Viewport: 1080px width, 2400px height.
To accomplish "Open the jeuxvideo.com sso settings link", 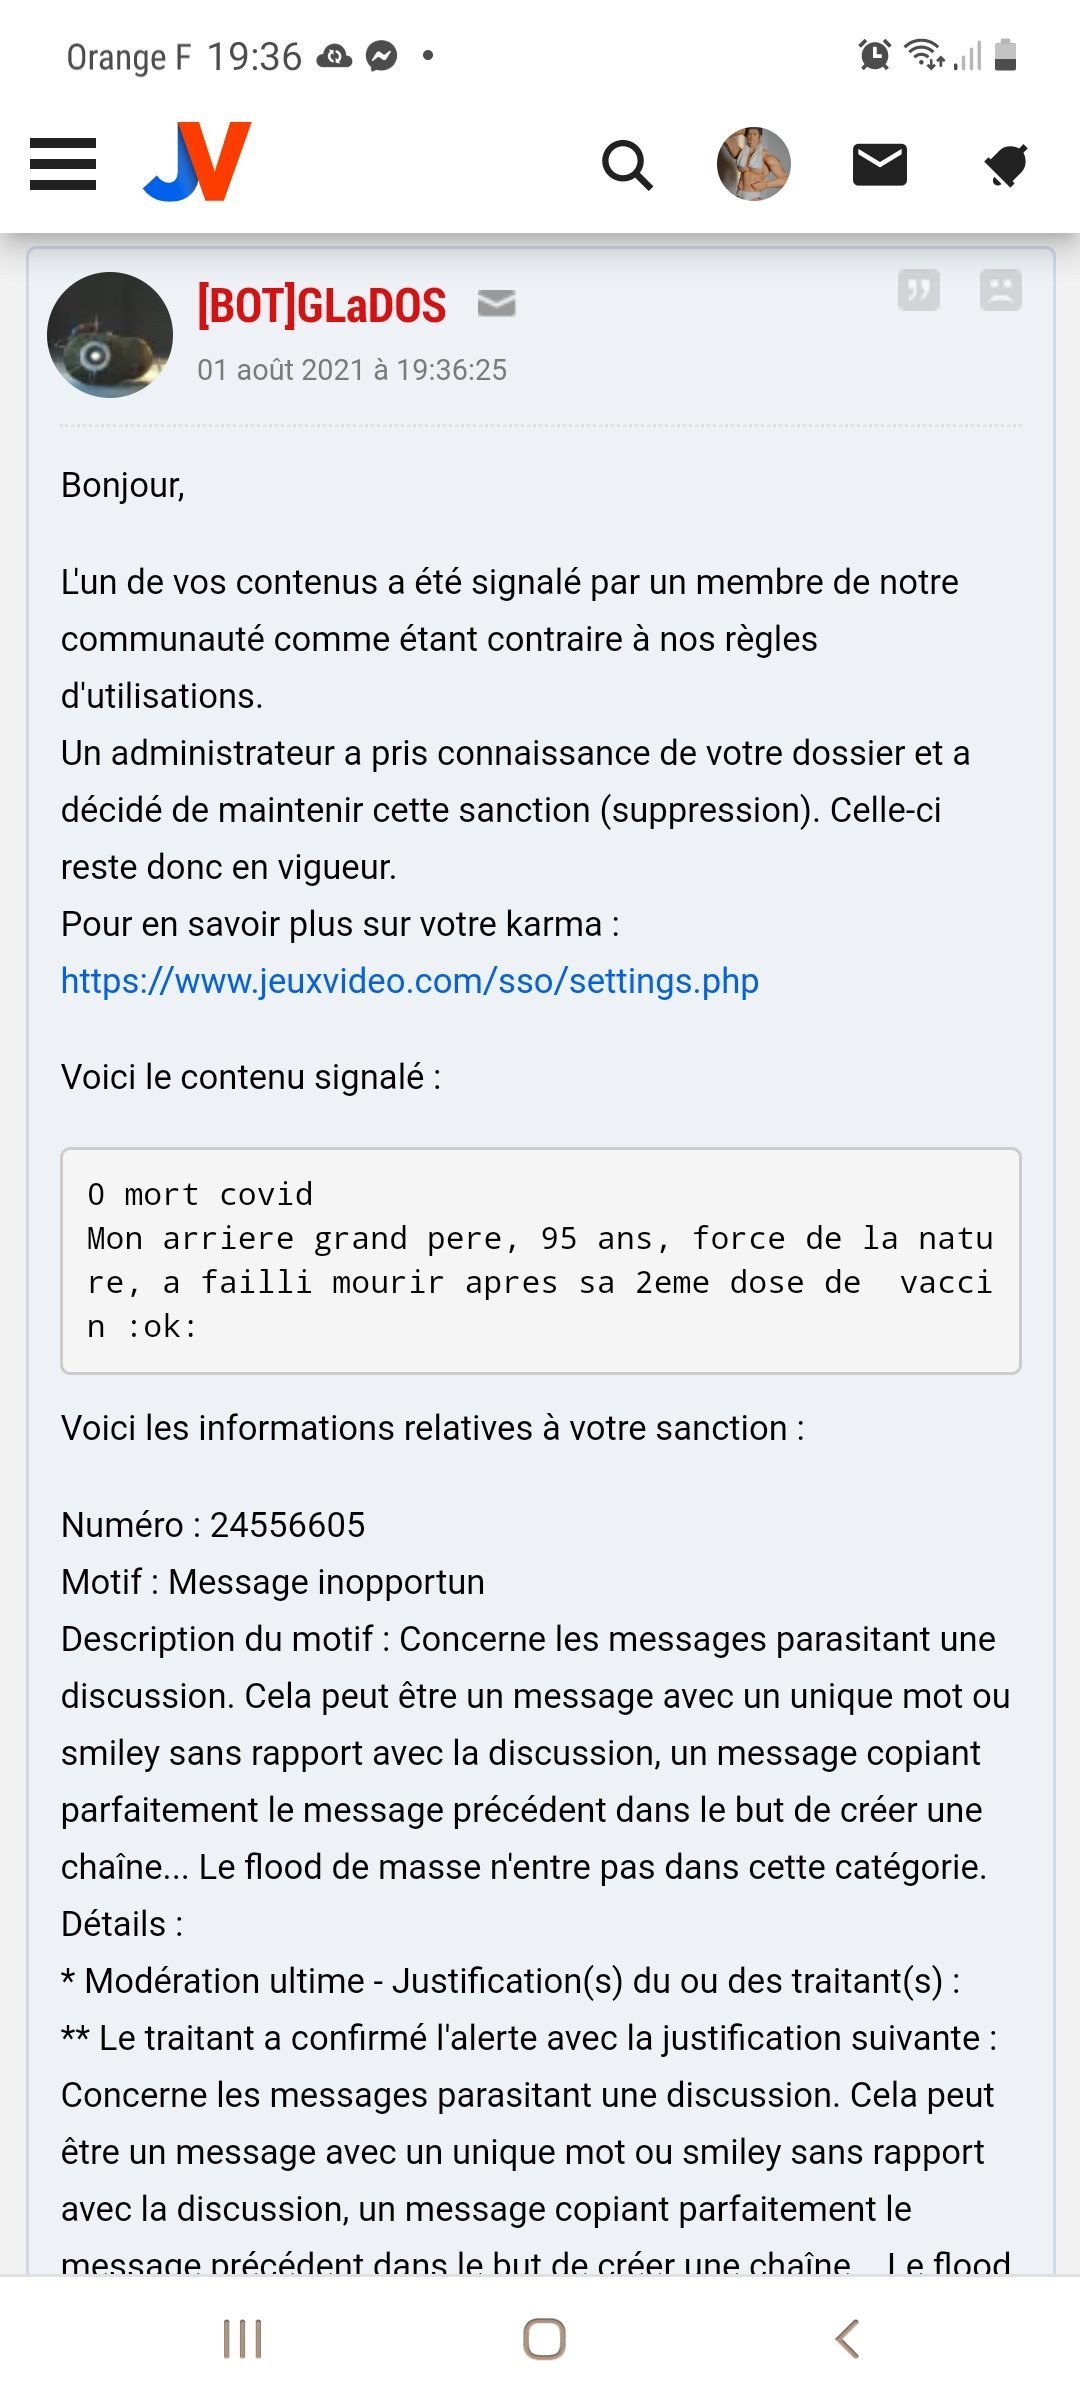I will (410, 981).
